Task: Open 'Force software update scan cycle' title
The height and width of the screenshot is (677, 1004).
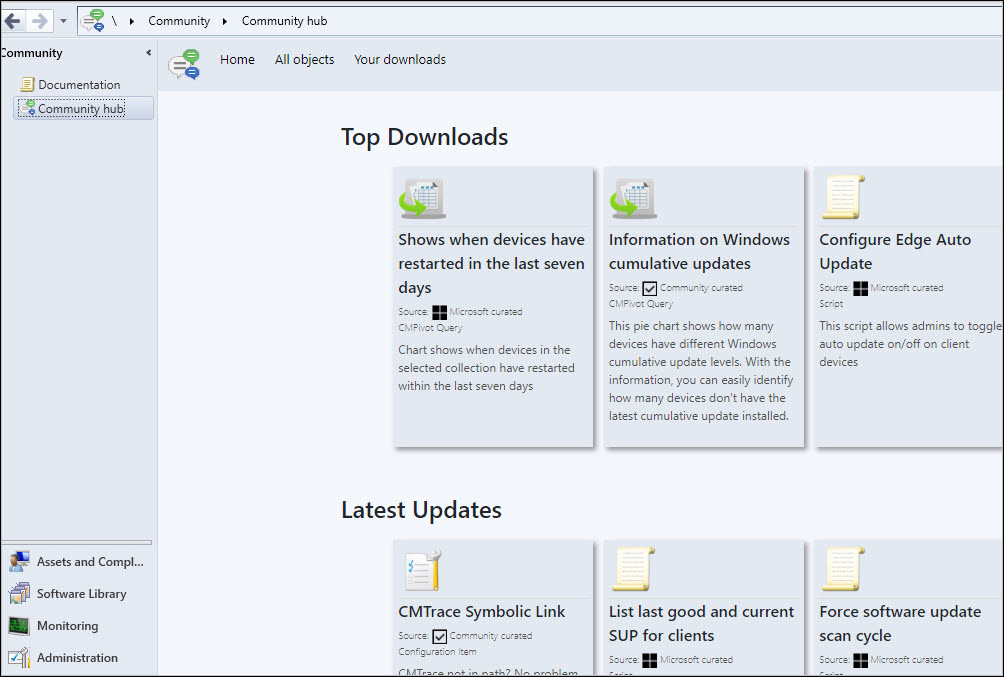Action: tap(900, 623)
